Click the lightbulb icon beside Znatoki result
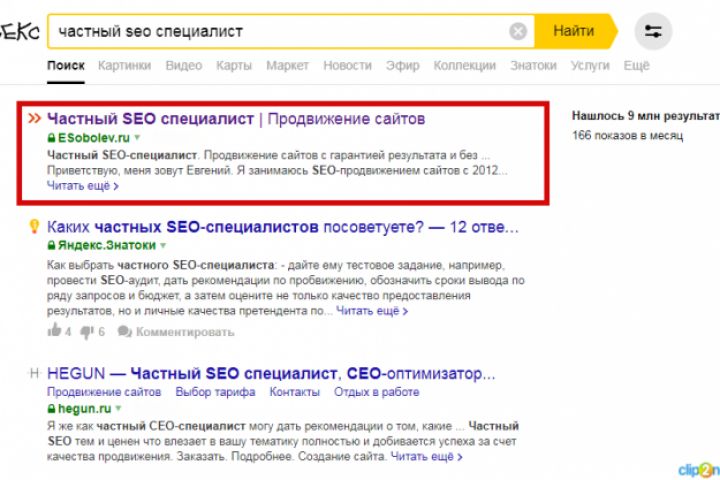This screenshot has height=480, width=720. click(34, 227)
